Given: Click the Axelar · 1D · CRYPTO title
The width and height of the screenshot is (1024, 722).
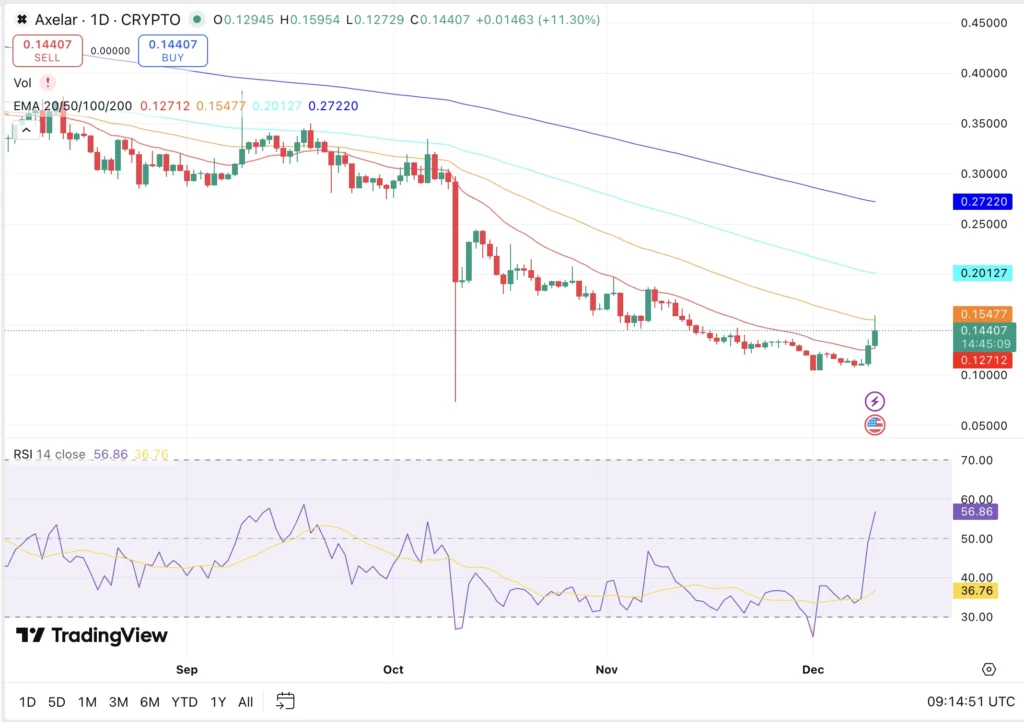Looking at the screenshot, I should [107, 20].
